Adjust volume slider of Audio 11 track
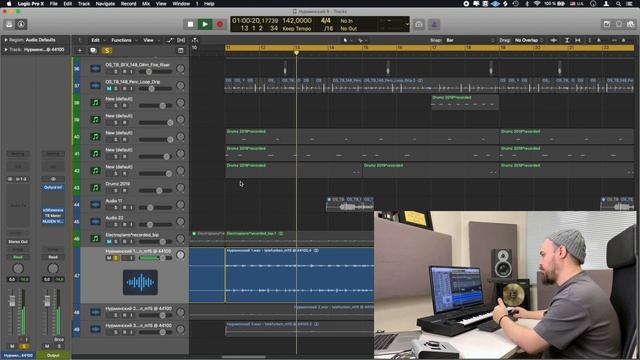The image size is (640, 360). click(x=155, y=207)
